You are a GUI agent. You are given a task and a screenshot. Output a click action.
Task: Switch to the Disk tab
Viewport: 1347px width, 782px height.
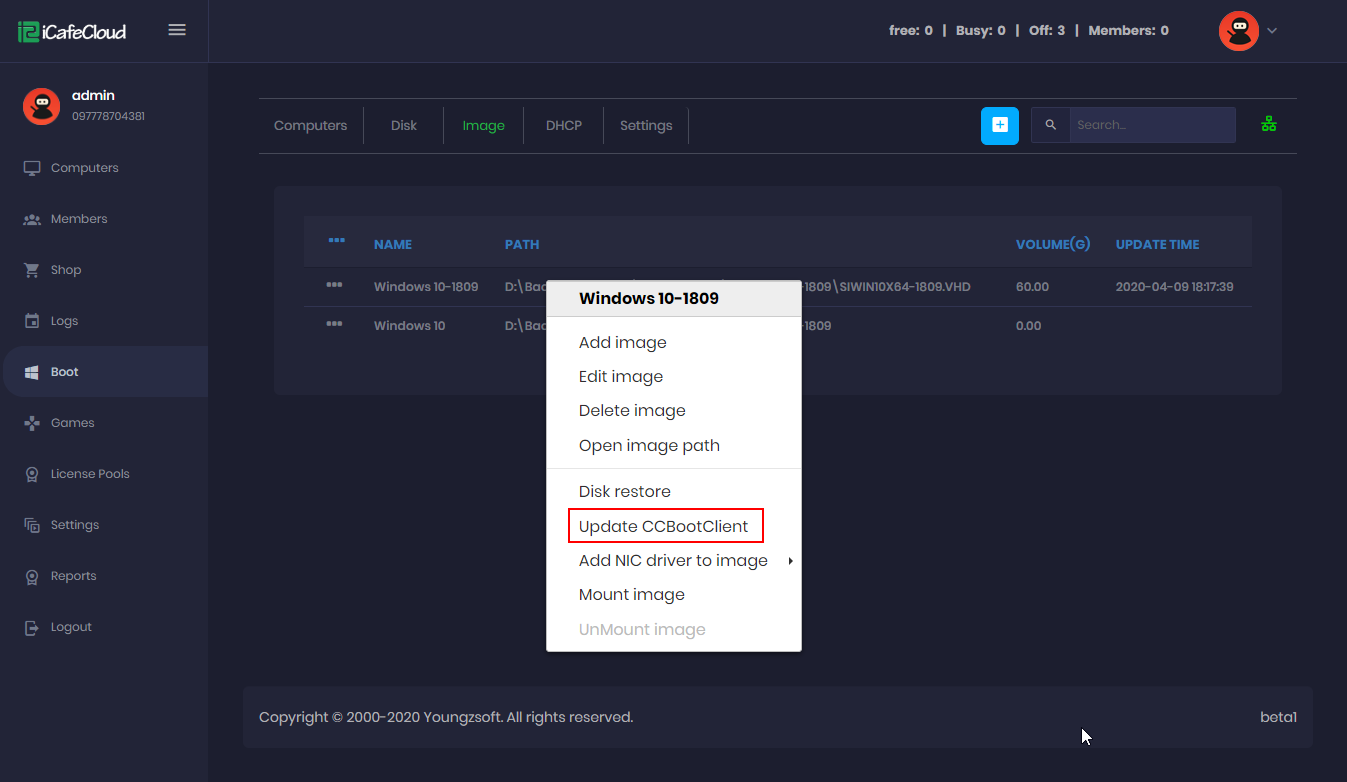[403, 125]
